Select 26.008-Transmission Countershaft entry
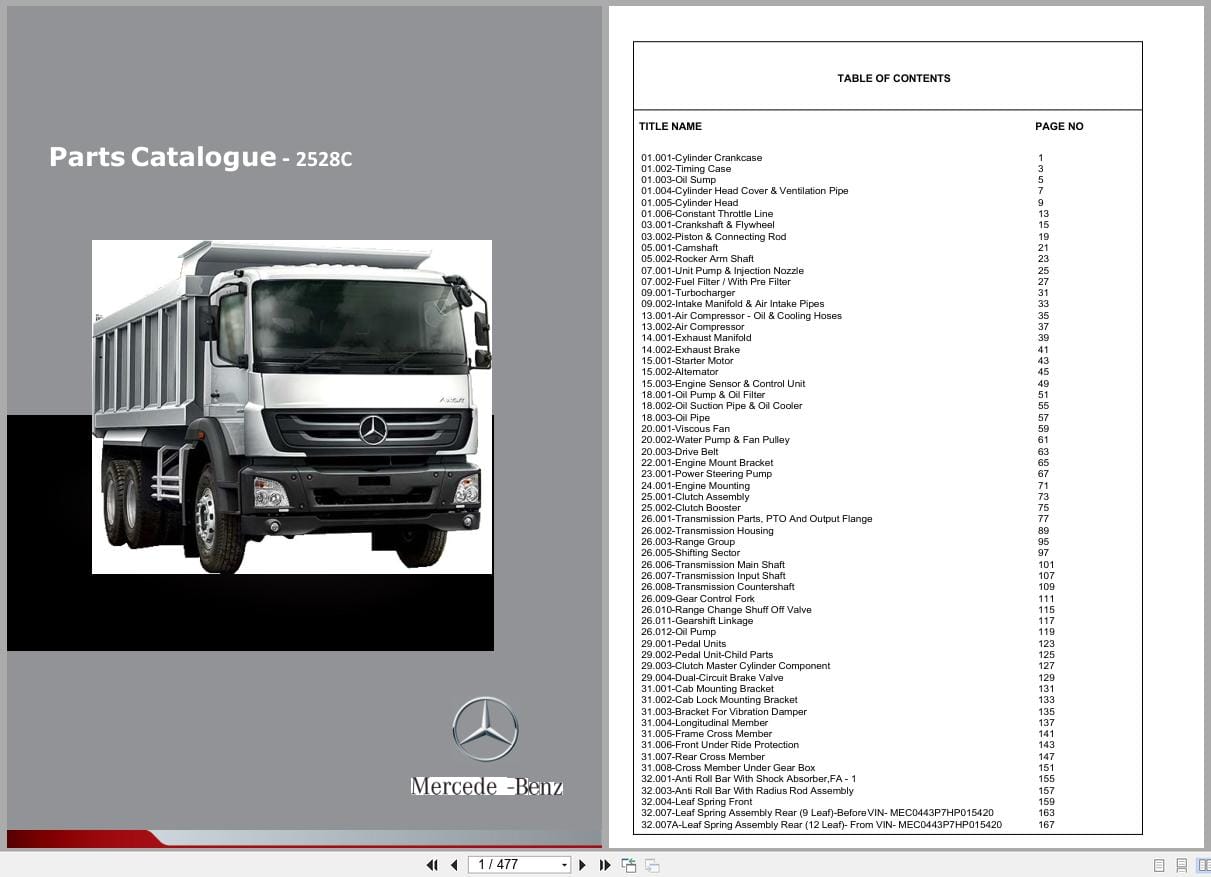Image resolution: width=1211 pixels, height=877 pixels. click(718, 587)
